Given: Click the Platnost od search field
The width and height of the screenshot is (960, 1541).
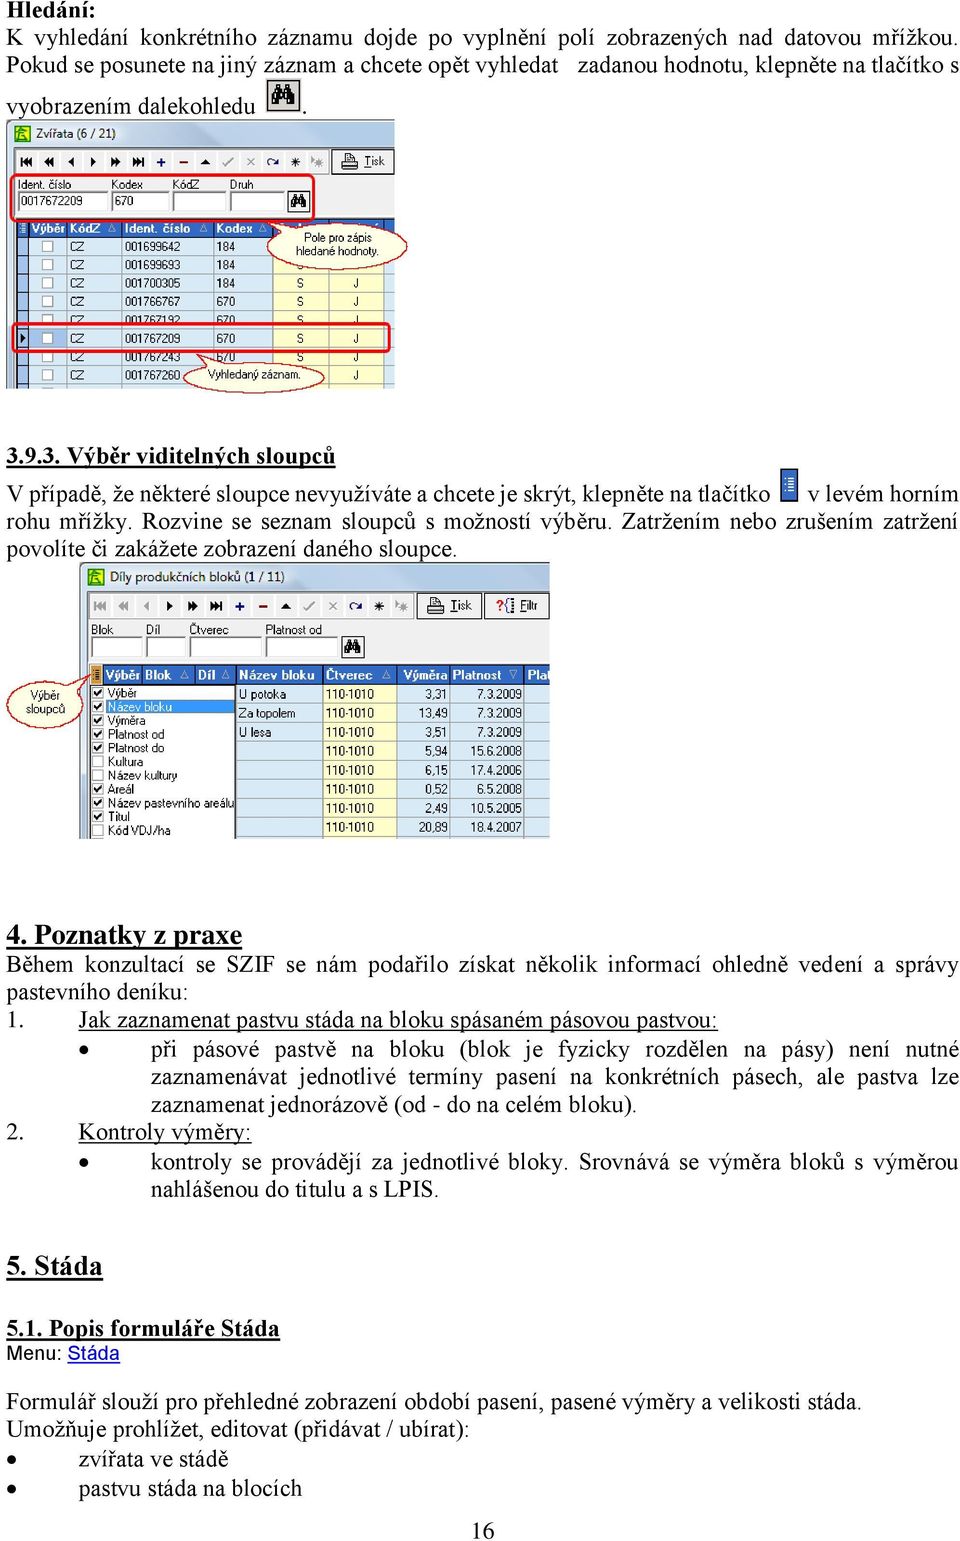Looking at the screenshot, I should 303,647.
